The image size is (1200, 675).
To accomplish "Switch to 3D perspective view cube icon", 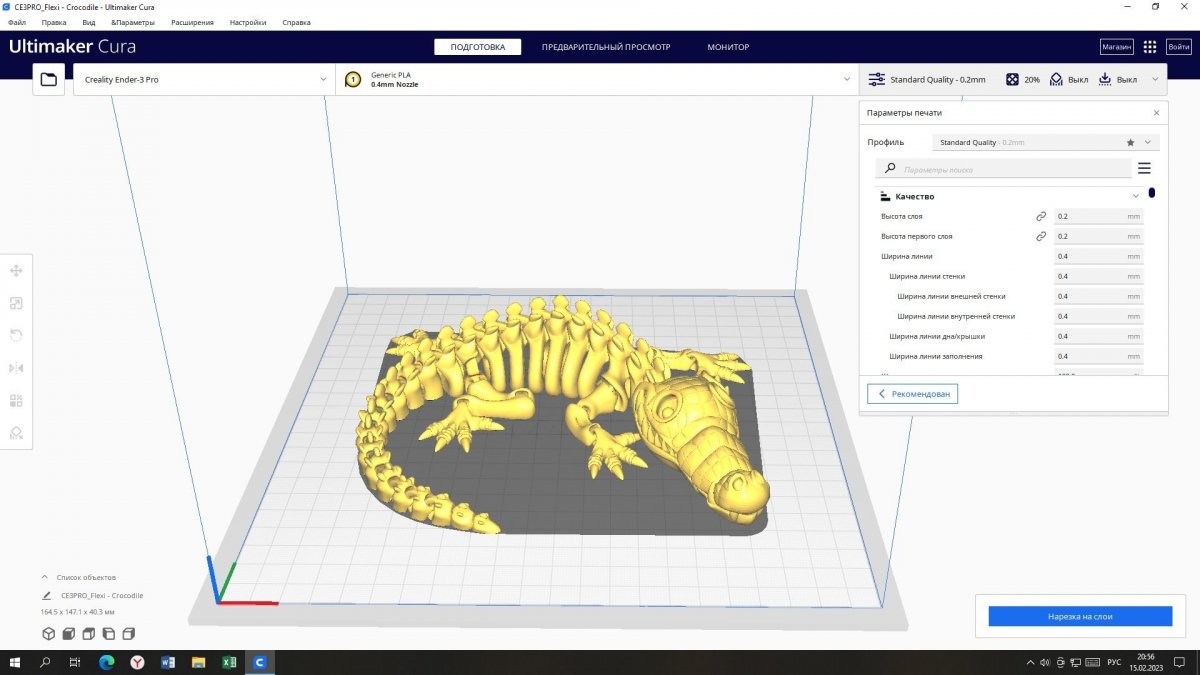I will pos(48,634).
